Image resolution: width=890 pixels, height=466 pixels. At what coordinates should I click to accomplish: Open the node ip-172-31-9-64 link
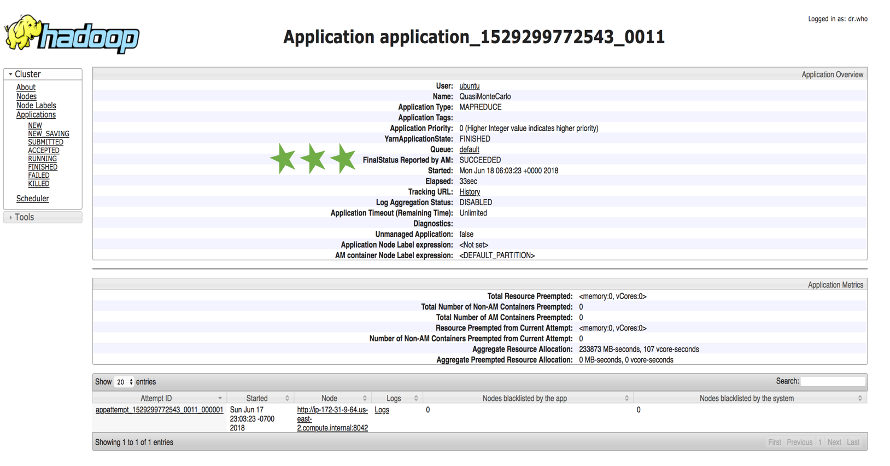333,418
